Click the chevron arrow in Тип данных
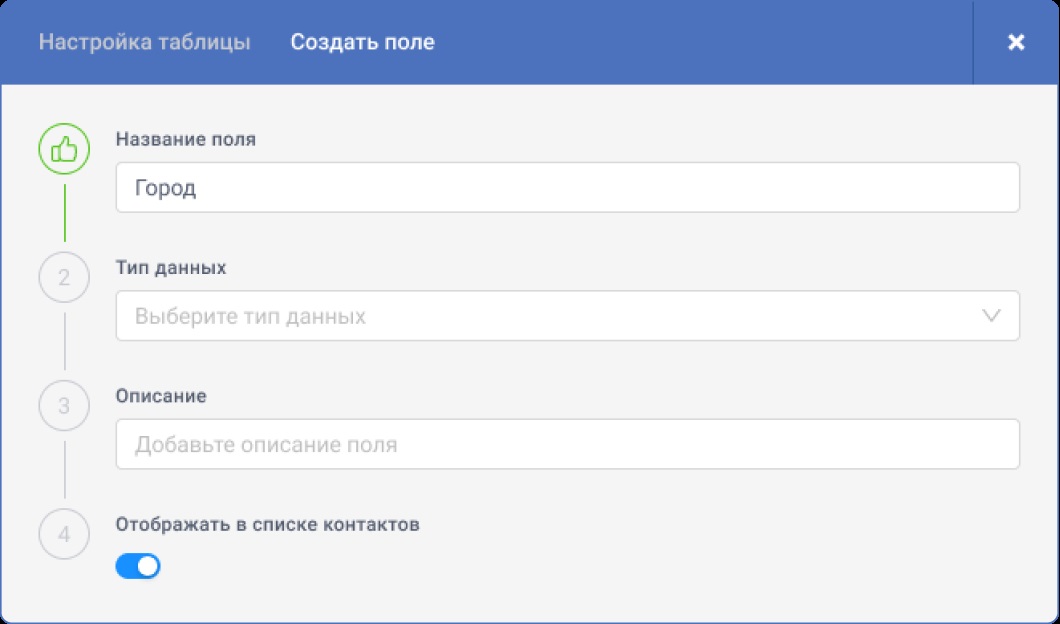Image resolution: width=1060 pixels, height=624 pixels. coord(991,316)
